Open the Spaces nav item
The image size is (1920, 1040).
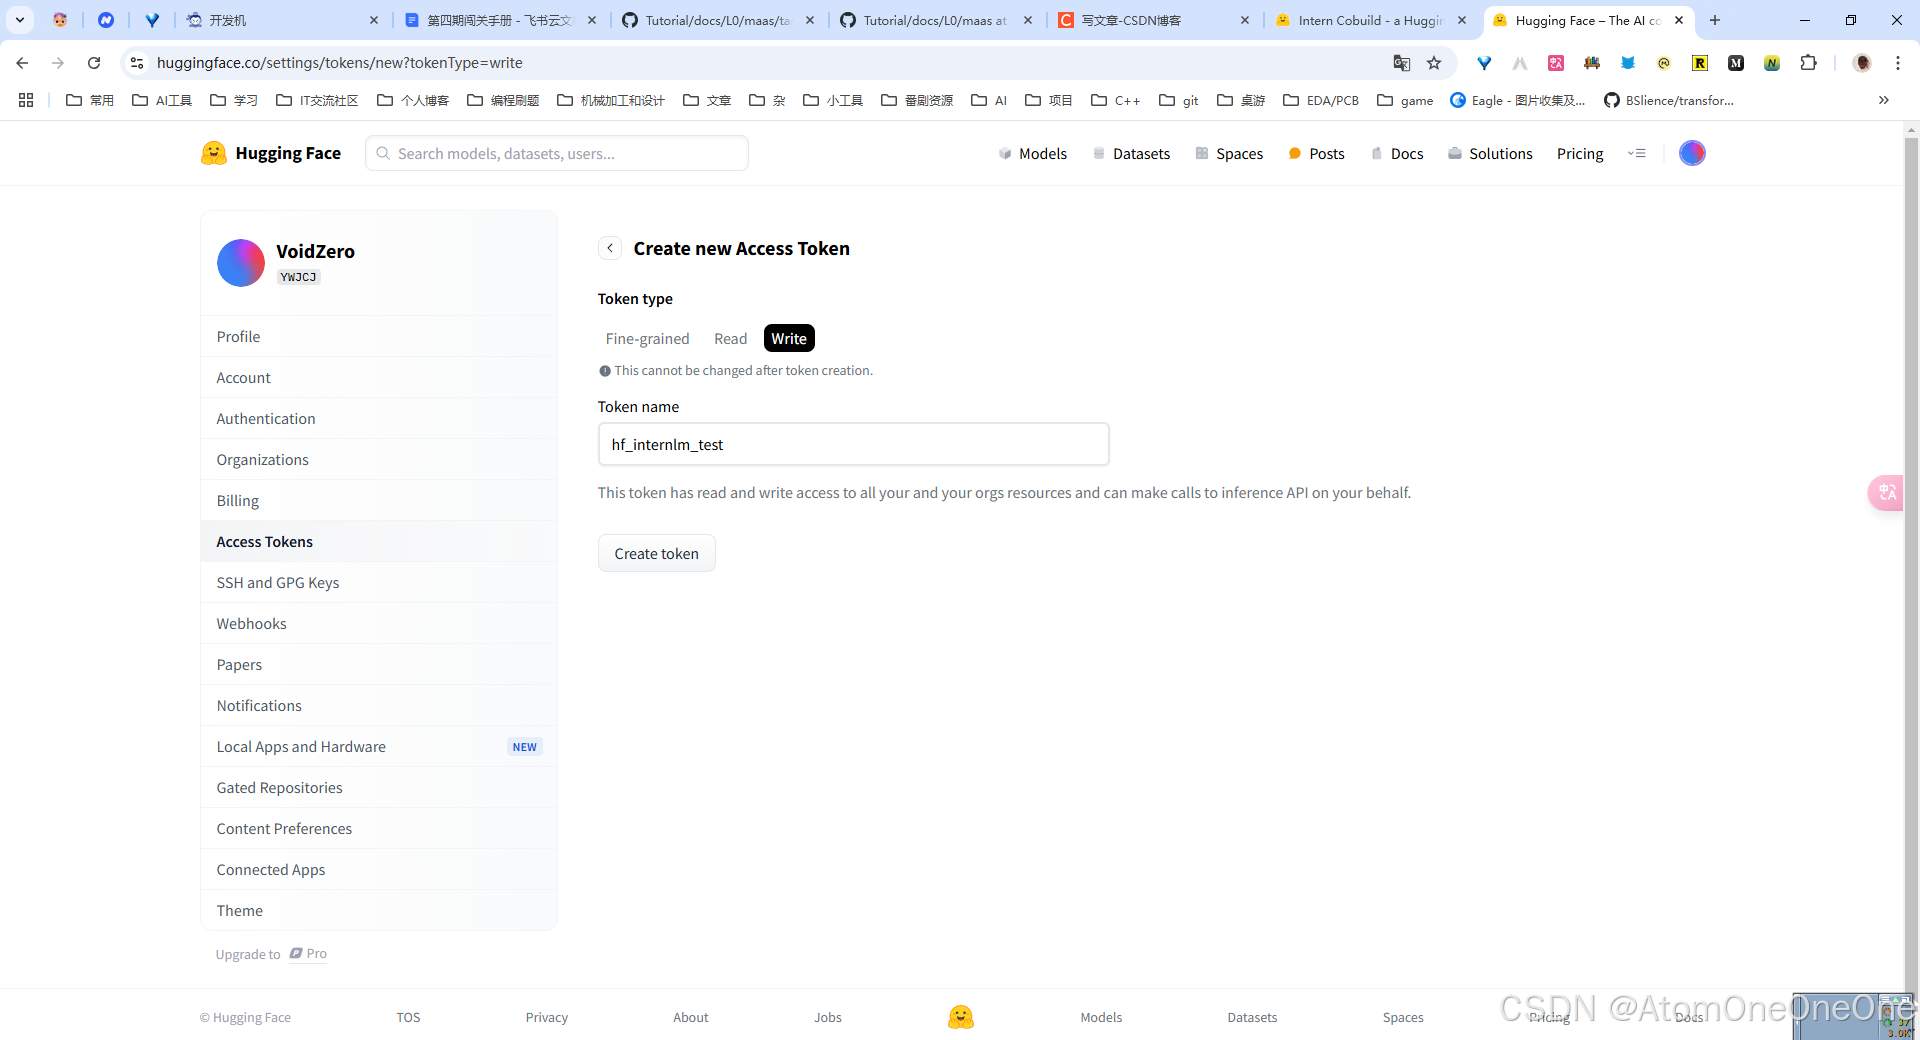point(1229,153)
